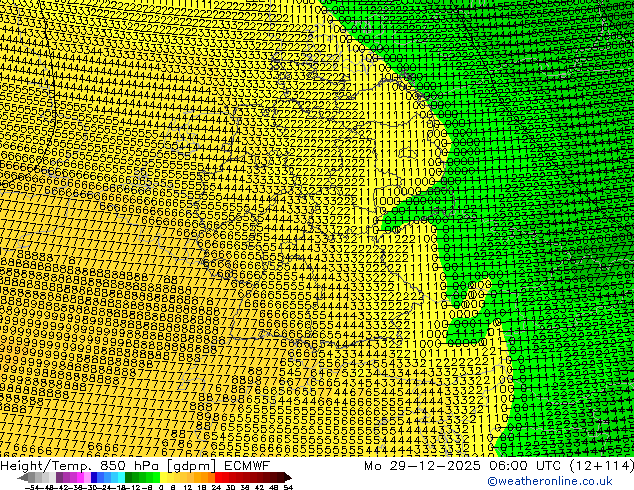The width and height of the screenshot is (634, 490).
Task: Click the -54 label on the color scale
Action: (x=32, y=487)
